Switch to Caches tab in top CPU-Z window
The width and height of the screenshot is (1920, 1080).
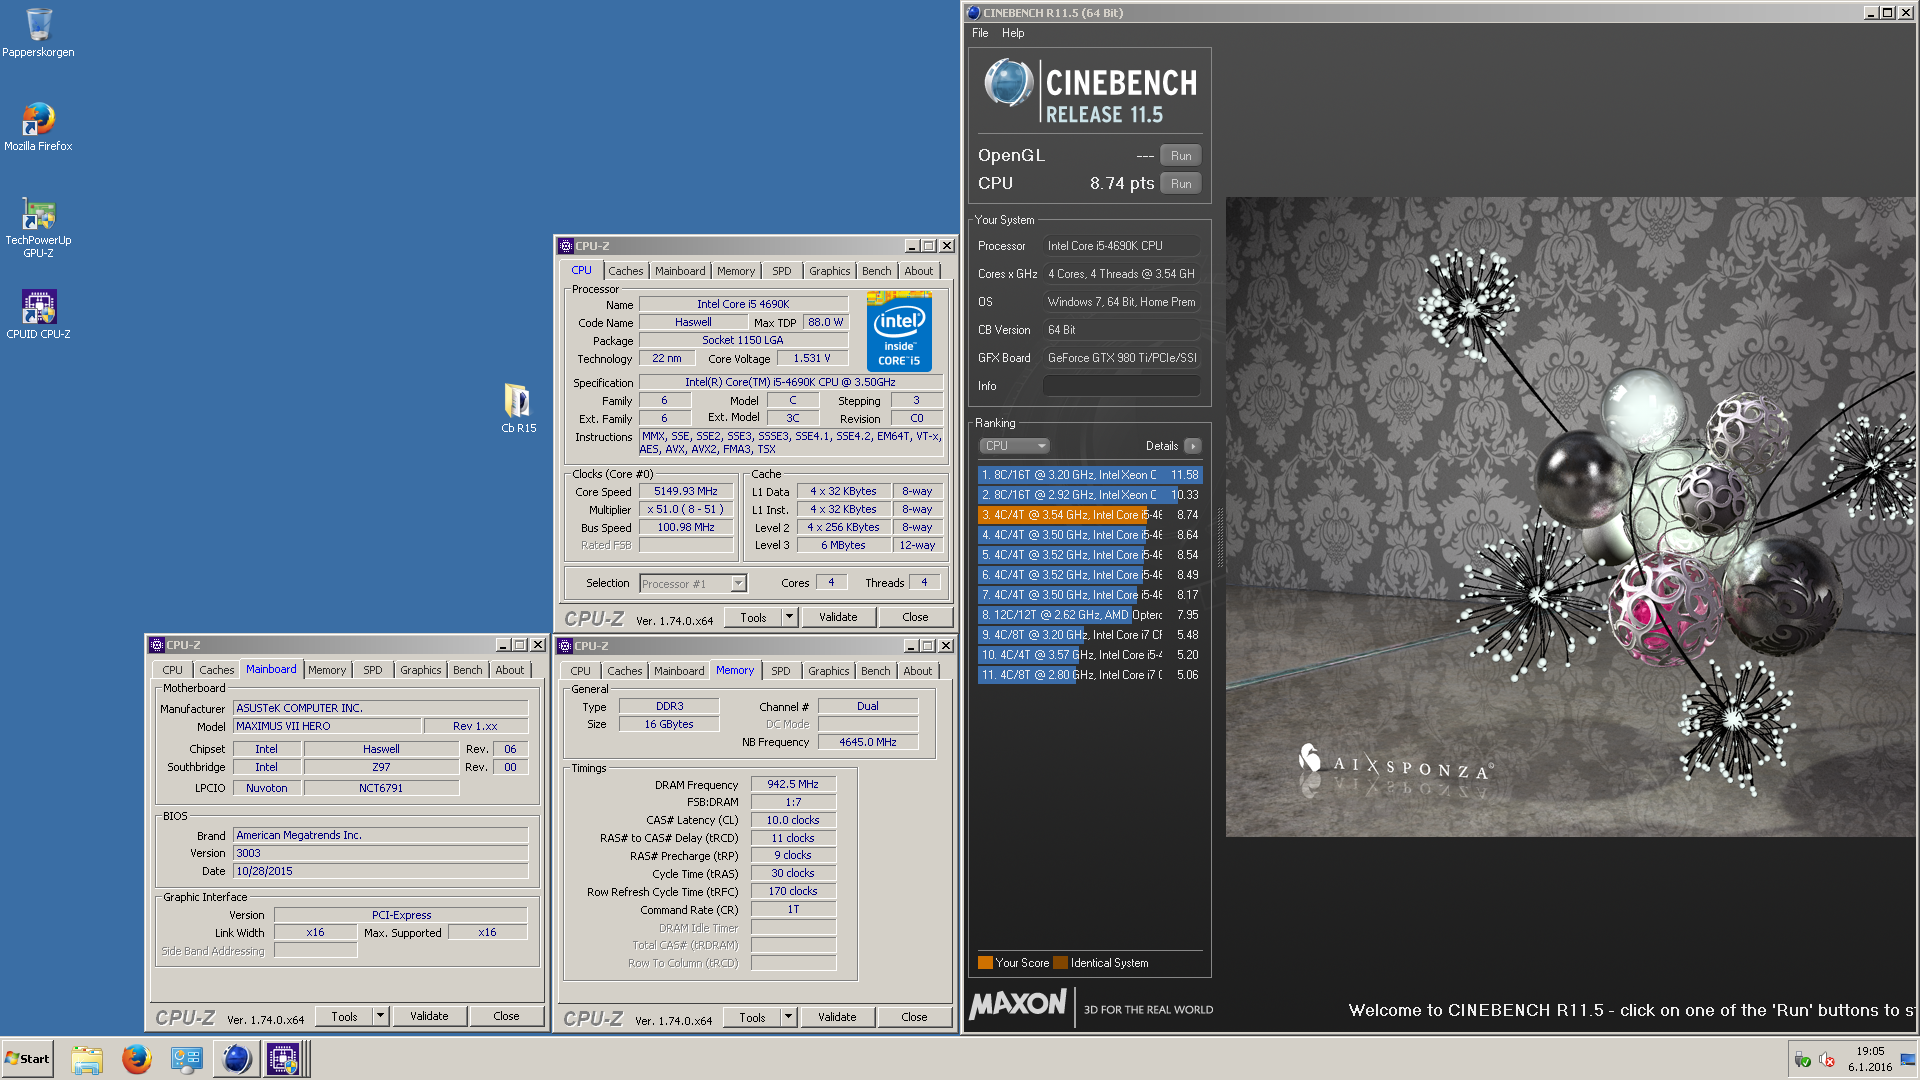pyautogui.click(x=626, y=271)
